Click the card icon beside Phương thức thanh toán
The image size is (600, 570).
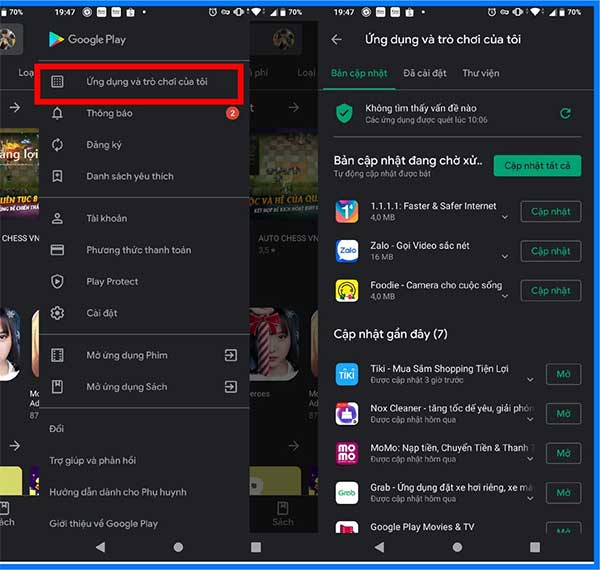pos(57,250)
